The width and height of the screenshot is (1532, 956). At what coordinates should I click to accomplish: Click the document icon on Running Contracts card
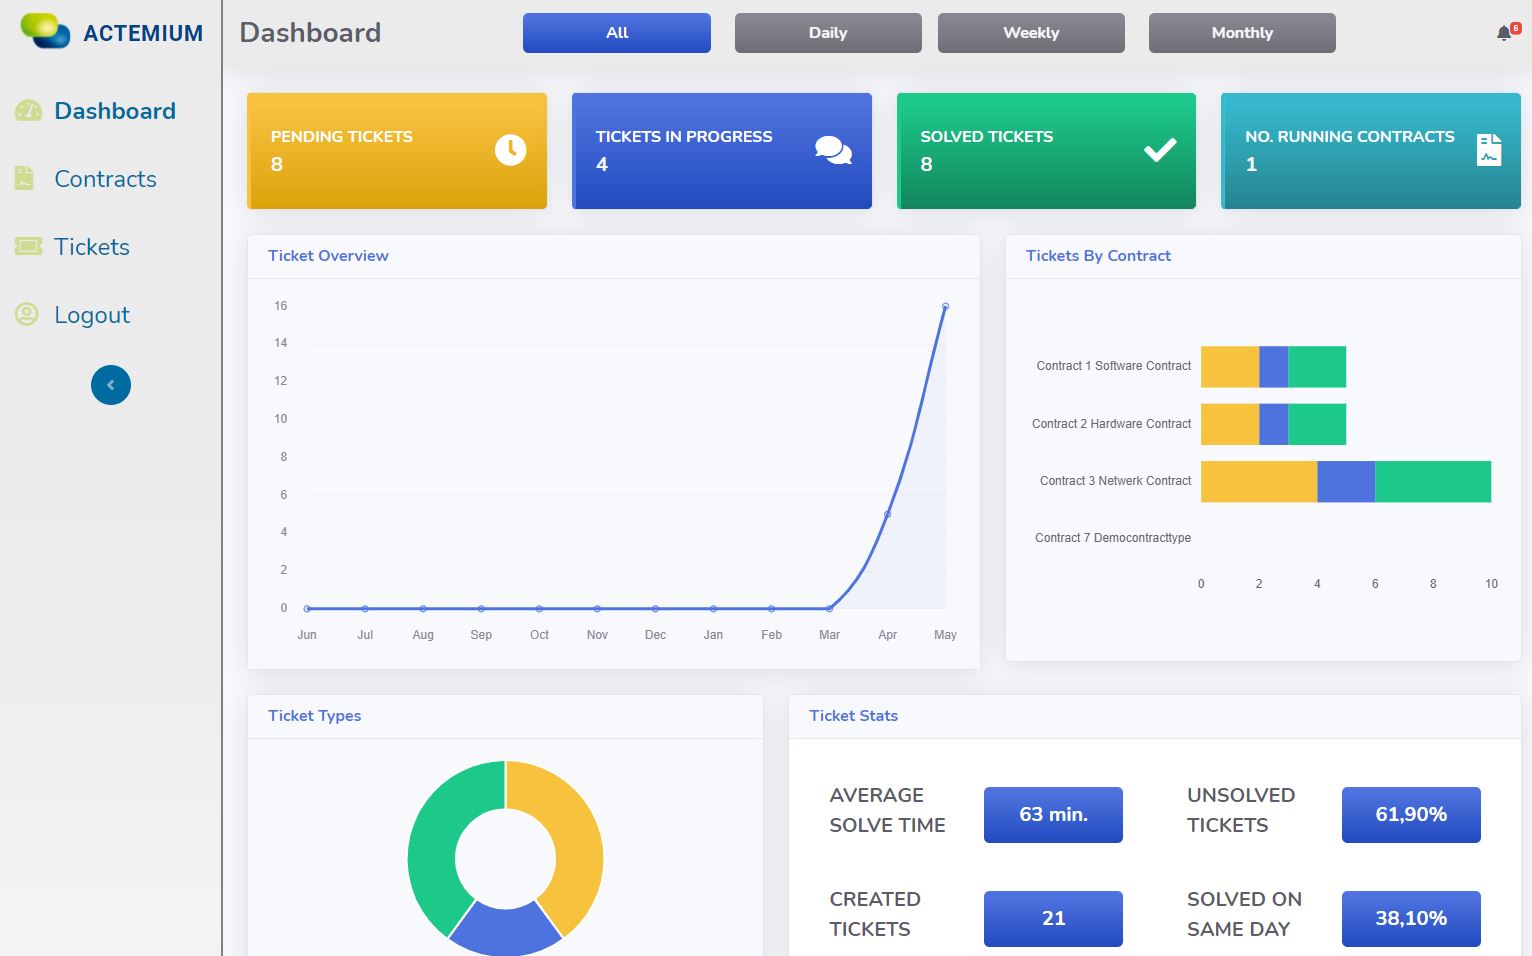click(x=1488, y=150)
